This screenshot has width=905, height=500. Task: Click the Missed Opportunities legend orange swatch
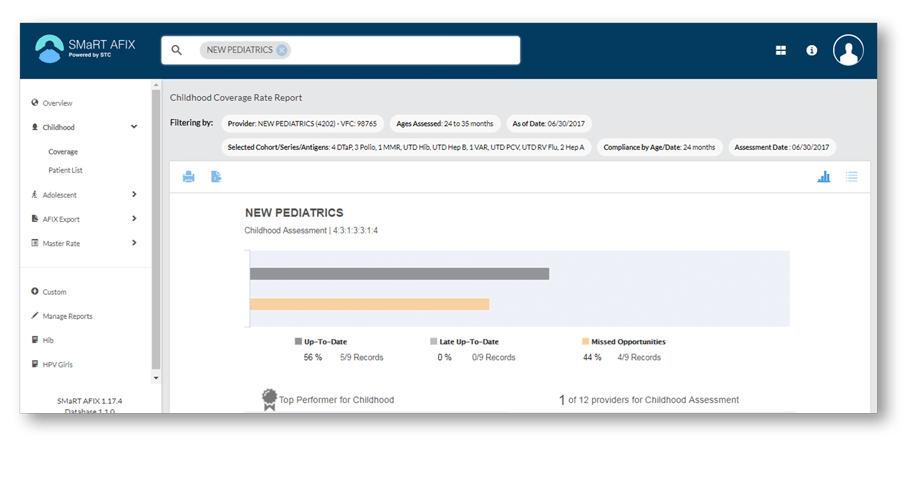point(586,342)
